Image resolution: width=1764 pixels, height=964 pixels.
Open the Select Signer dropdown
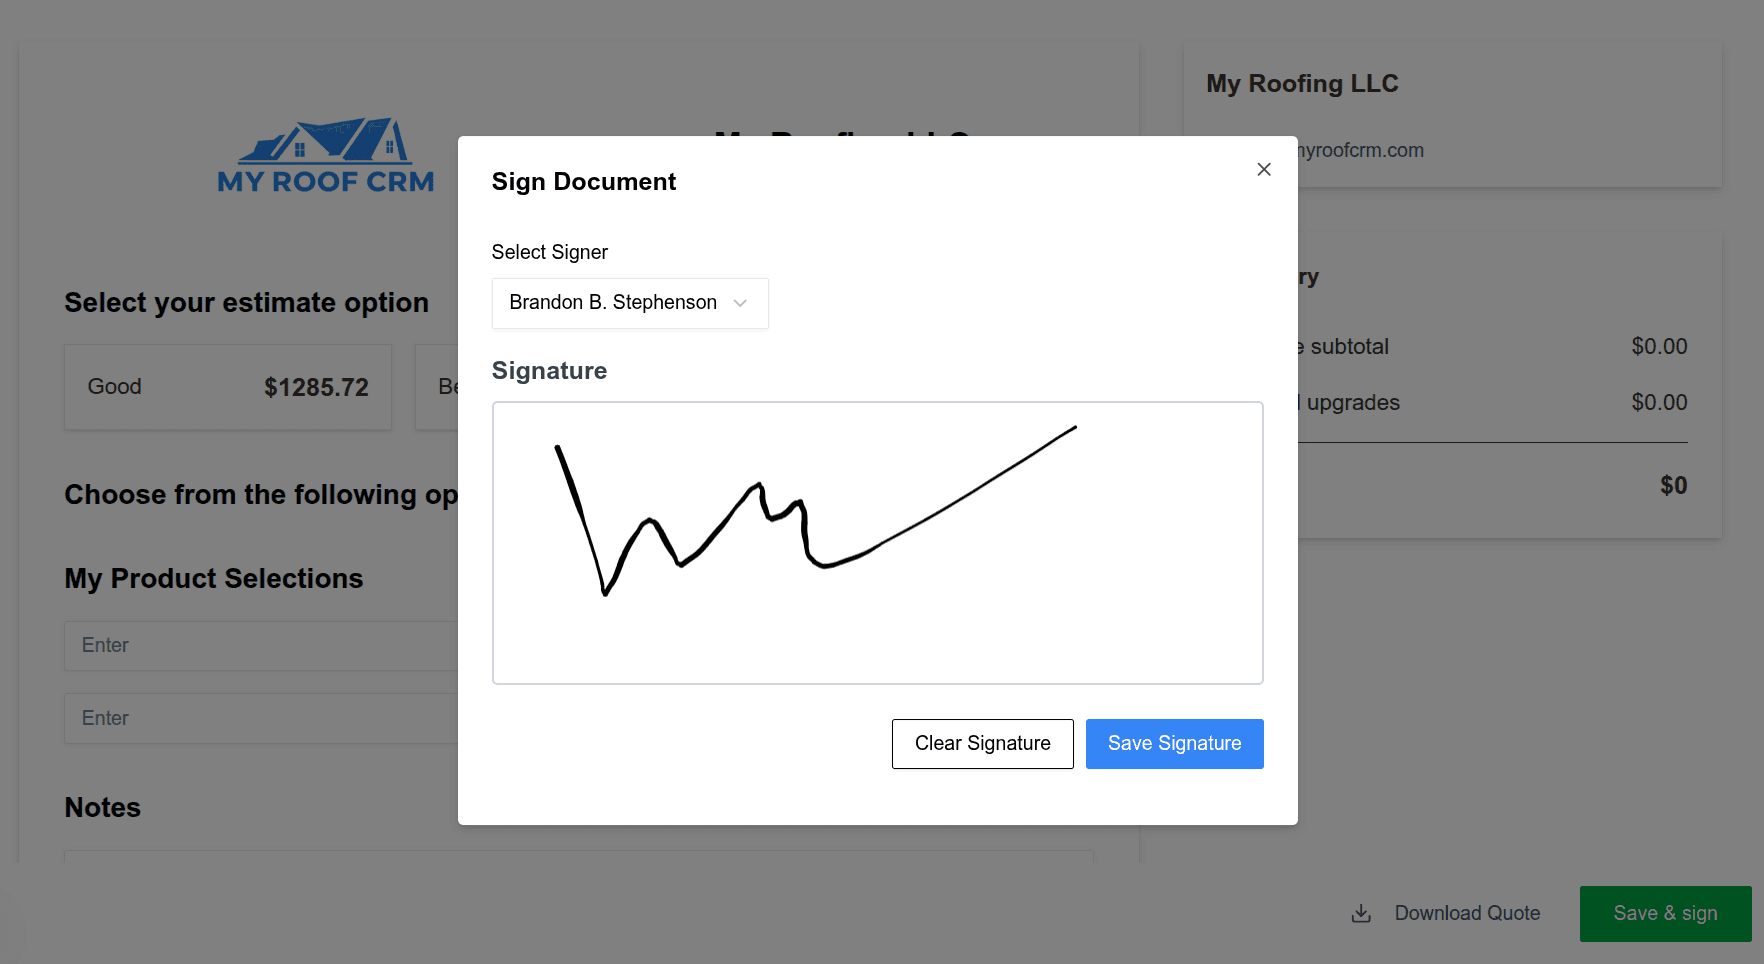(x=629, y=302)
